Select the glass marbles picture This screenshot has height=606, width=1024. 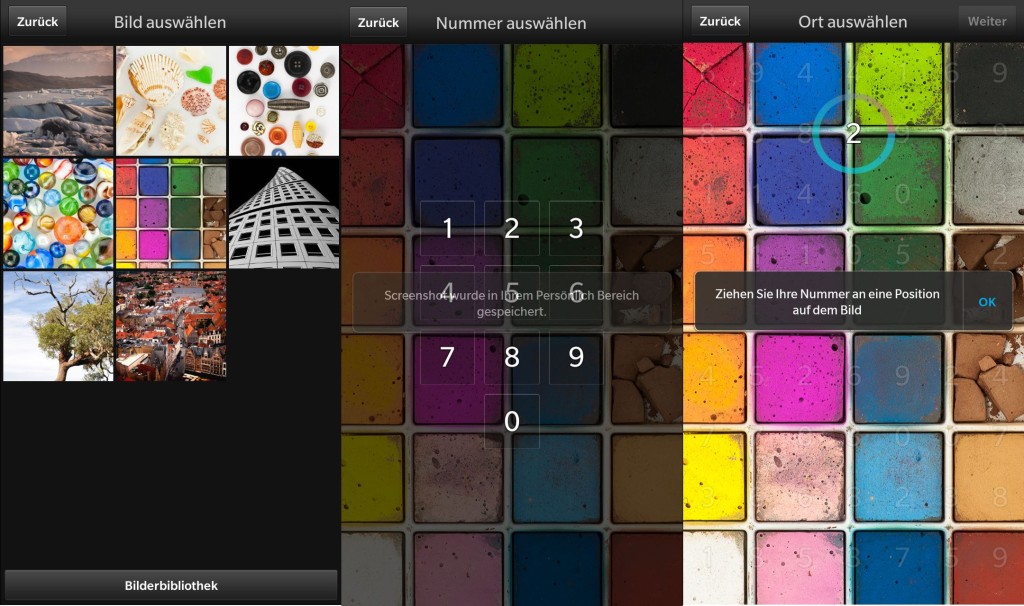coord(58,214)
